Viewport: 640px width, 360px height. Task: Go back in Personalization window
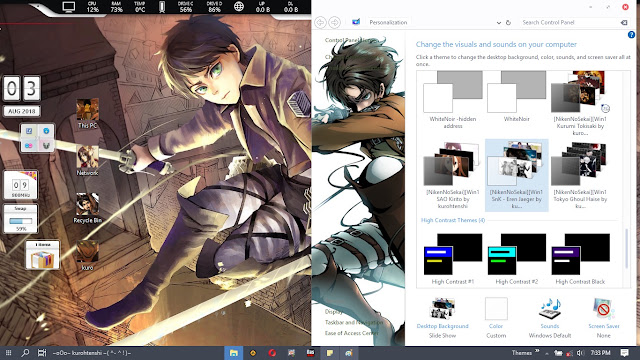[x=320, y=22]
